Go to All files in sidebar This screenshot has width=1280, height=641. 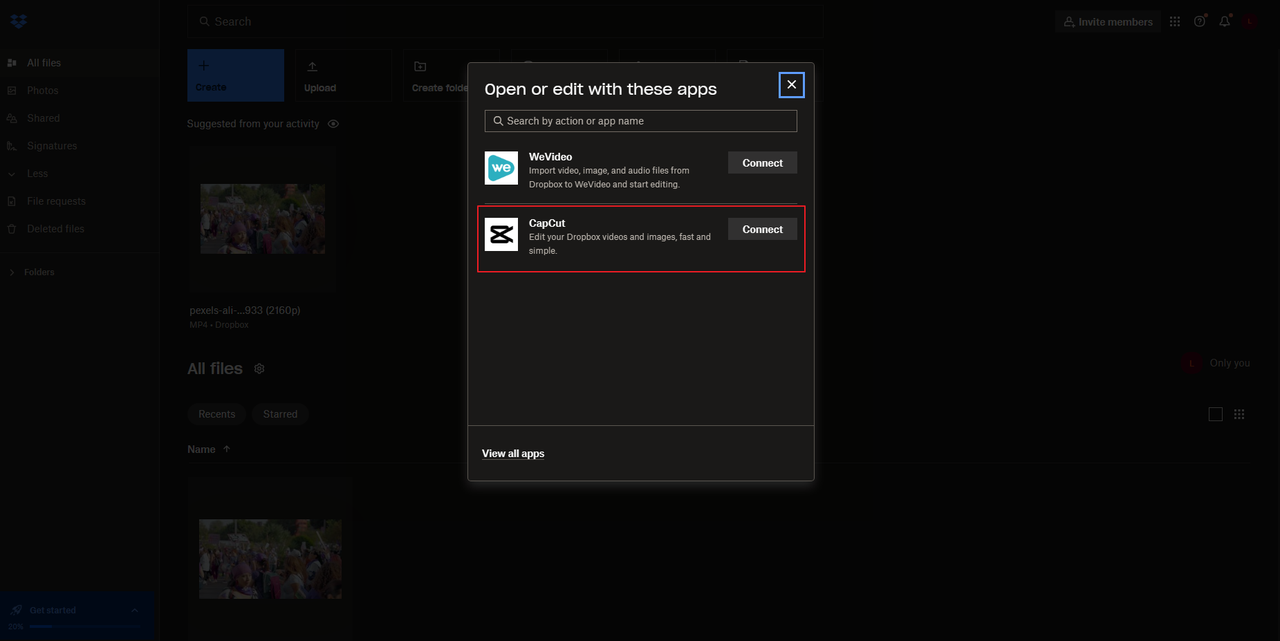click(x=44, y=63)
